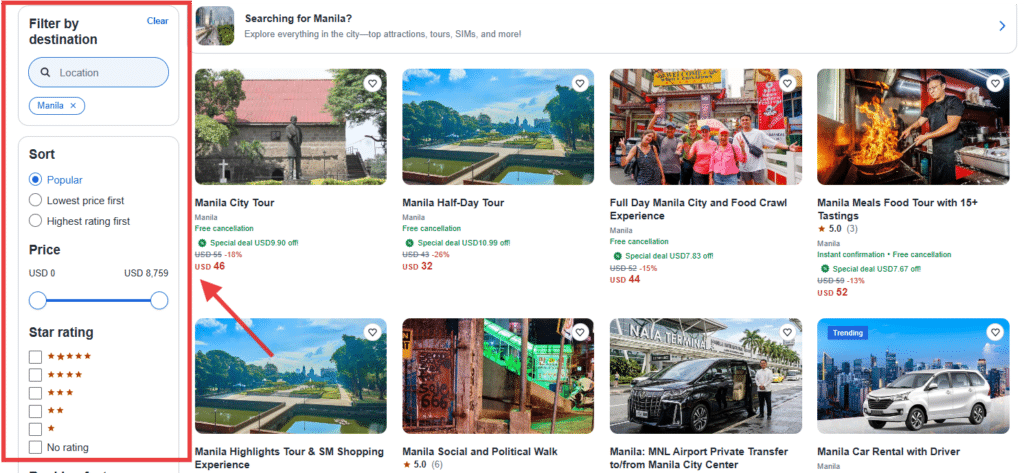Favorite the Manila Half-Day Tour heart icon
This screenshot has width=1024, height=473.
point(579,84)
